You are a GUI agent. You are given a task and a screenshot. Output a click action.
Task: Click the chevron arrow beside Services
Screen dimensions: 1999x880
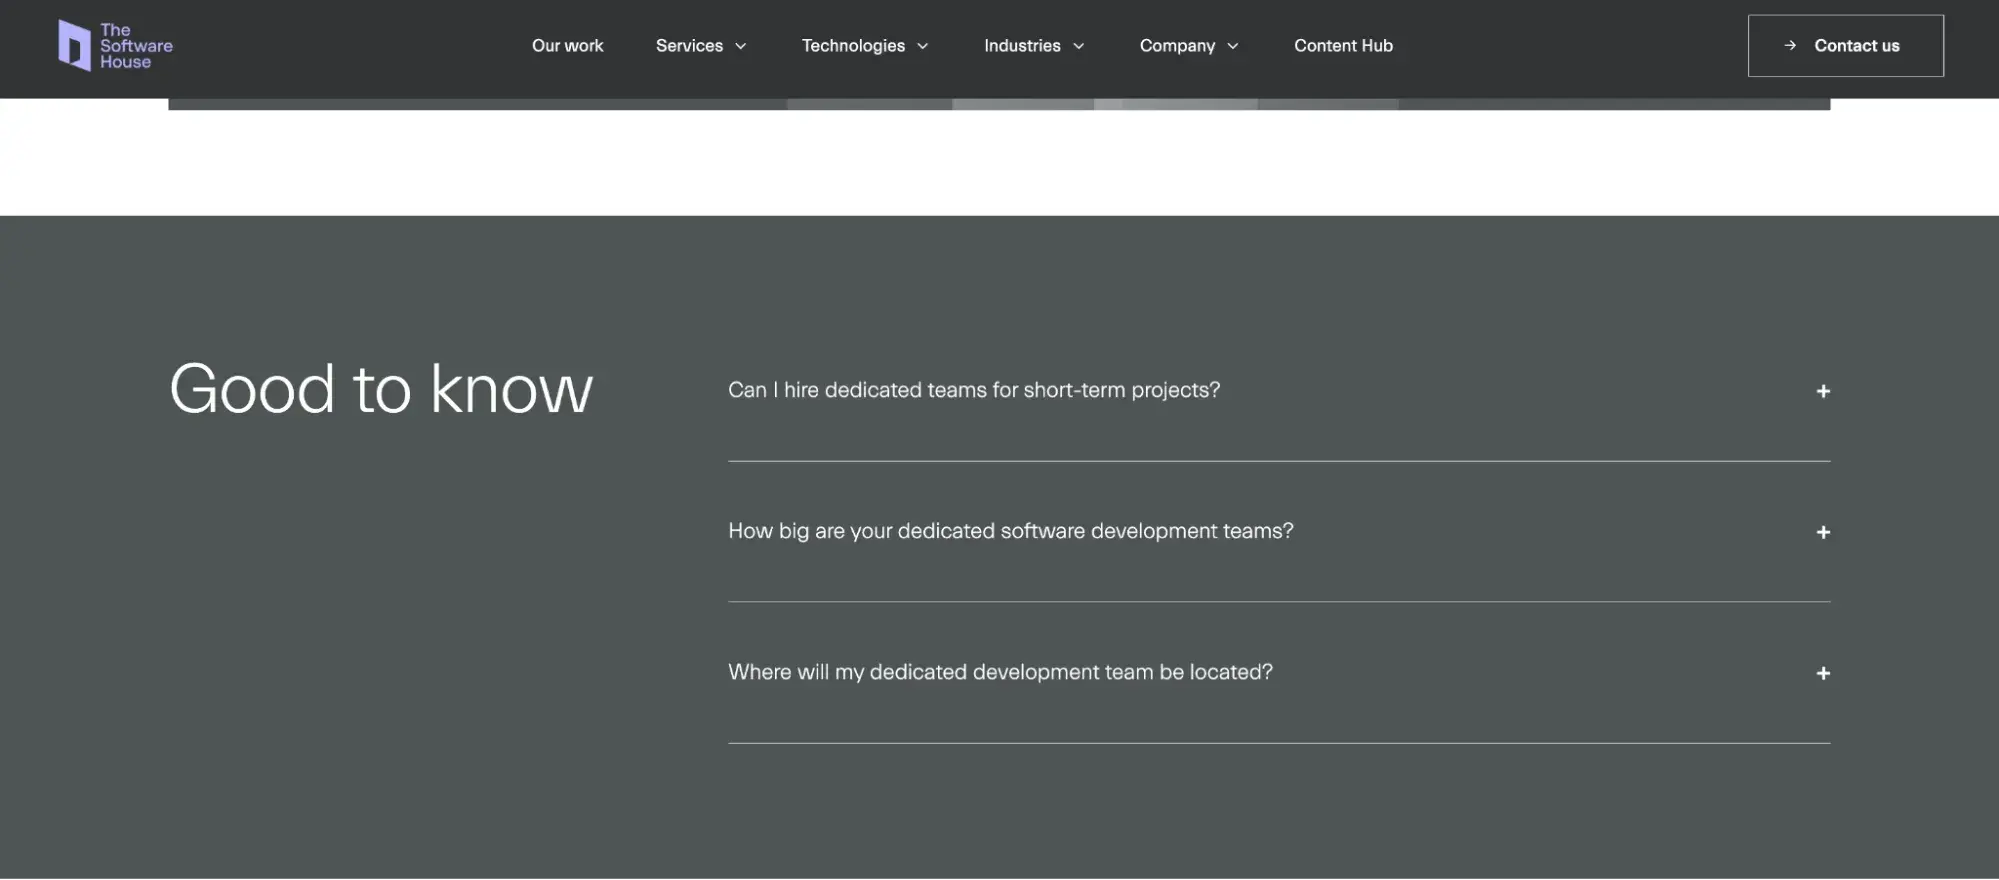(741, 46)
